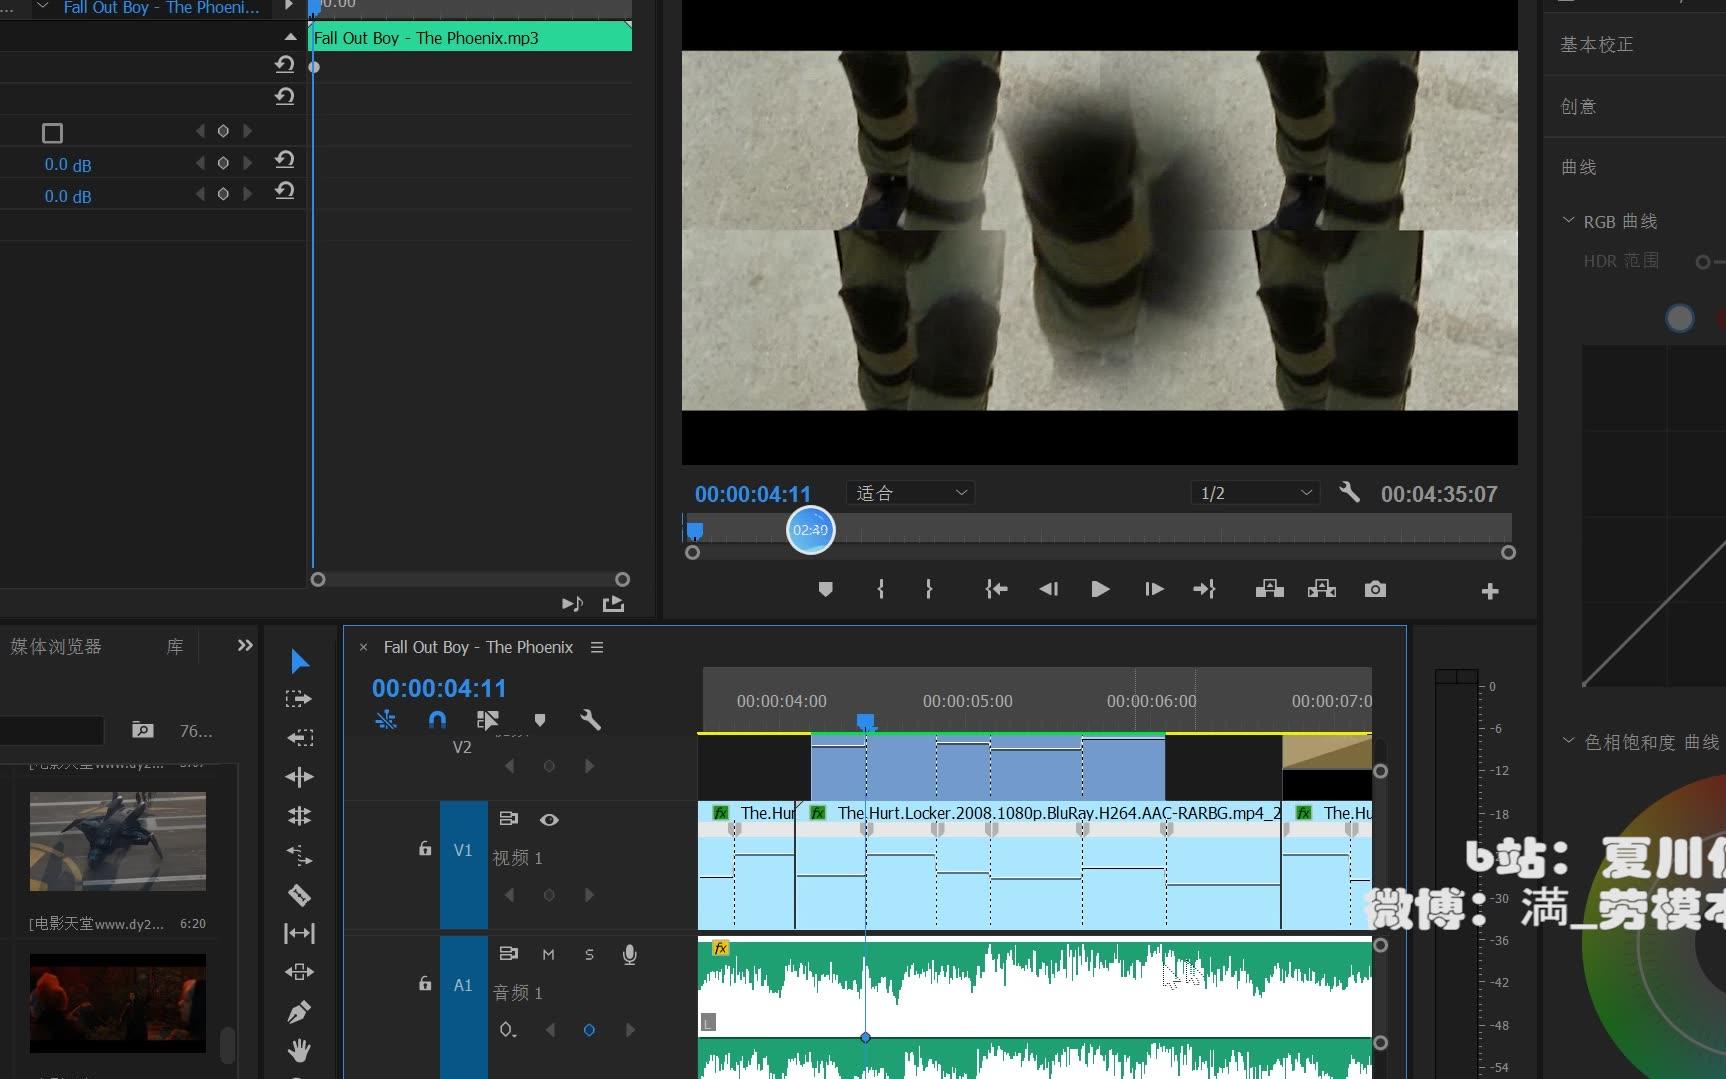Screen dimensions: 1726x1079
Task: Switch to the Media Browser tab
Action: click(56, 647)
